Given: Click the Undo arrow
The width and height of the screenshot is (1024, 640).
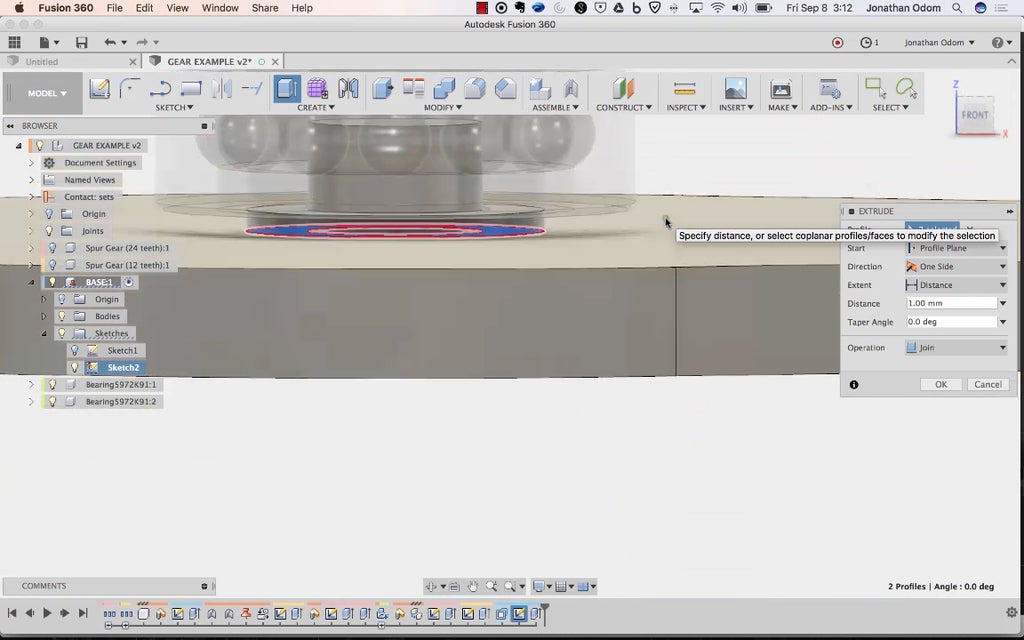Looking at the screenshot, I should pyautogui.click(x=110, y=42).
